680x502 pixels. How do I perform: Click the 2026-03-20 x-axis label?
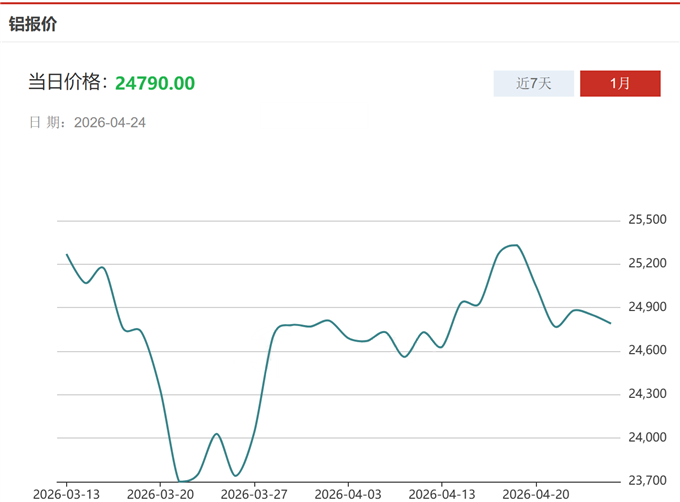pos(160,494)
